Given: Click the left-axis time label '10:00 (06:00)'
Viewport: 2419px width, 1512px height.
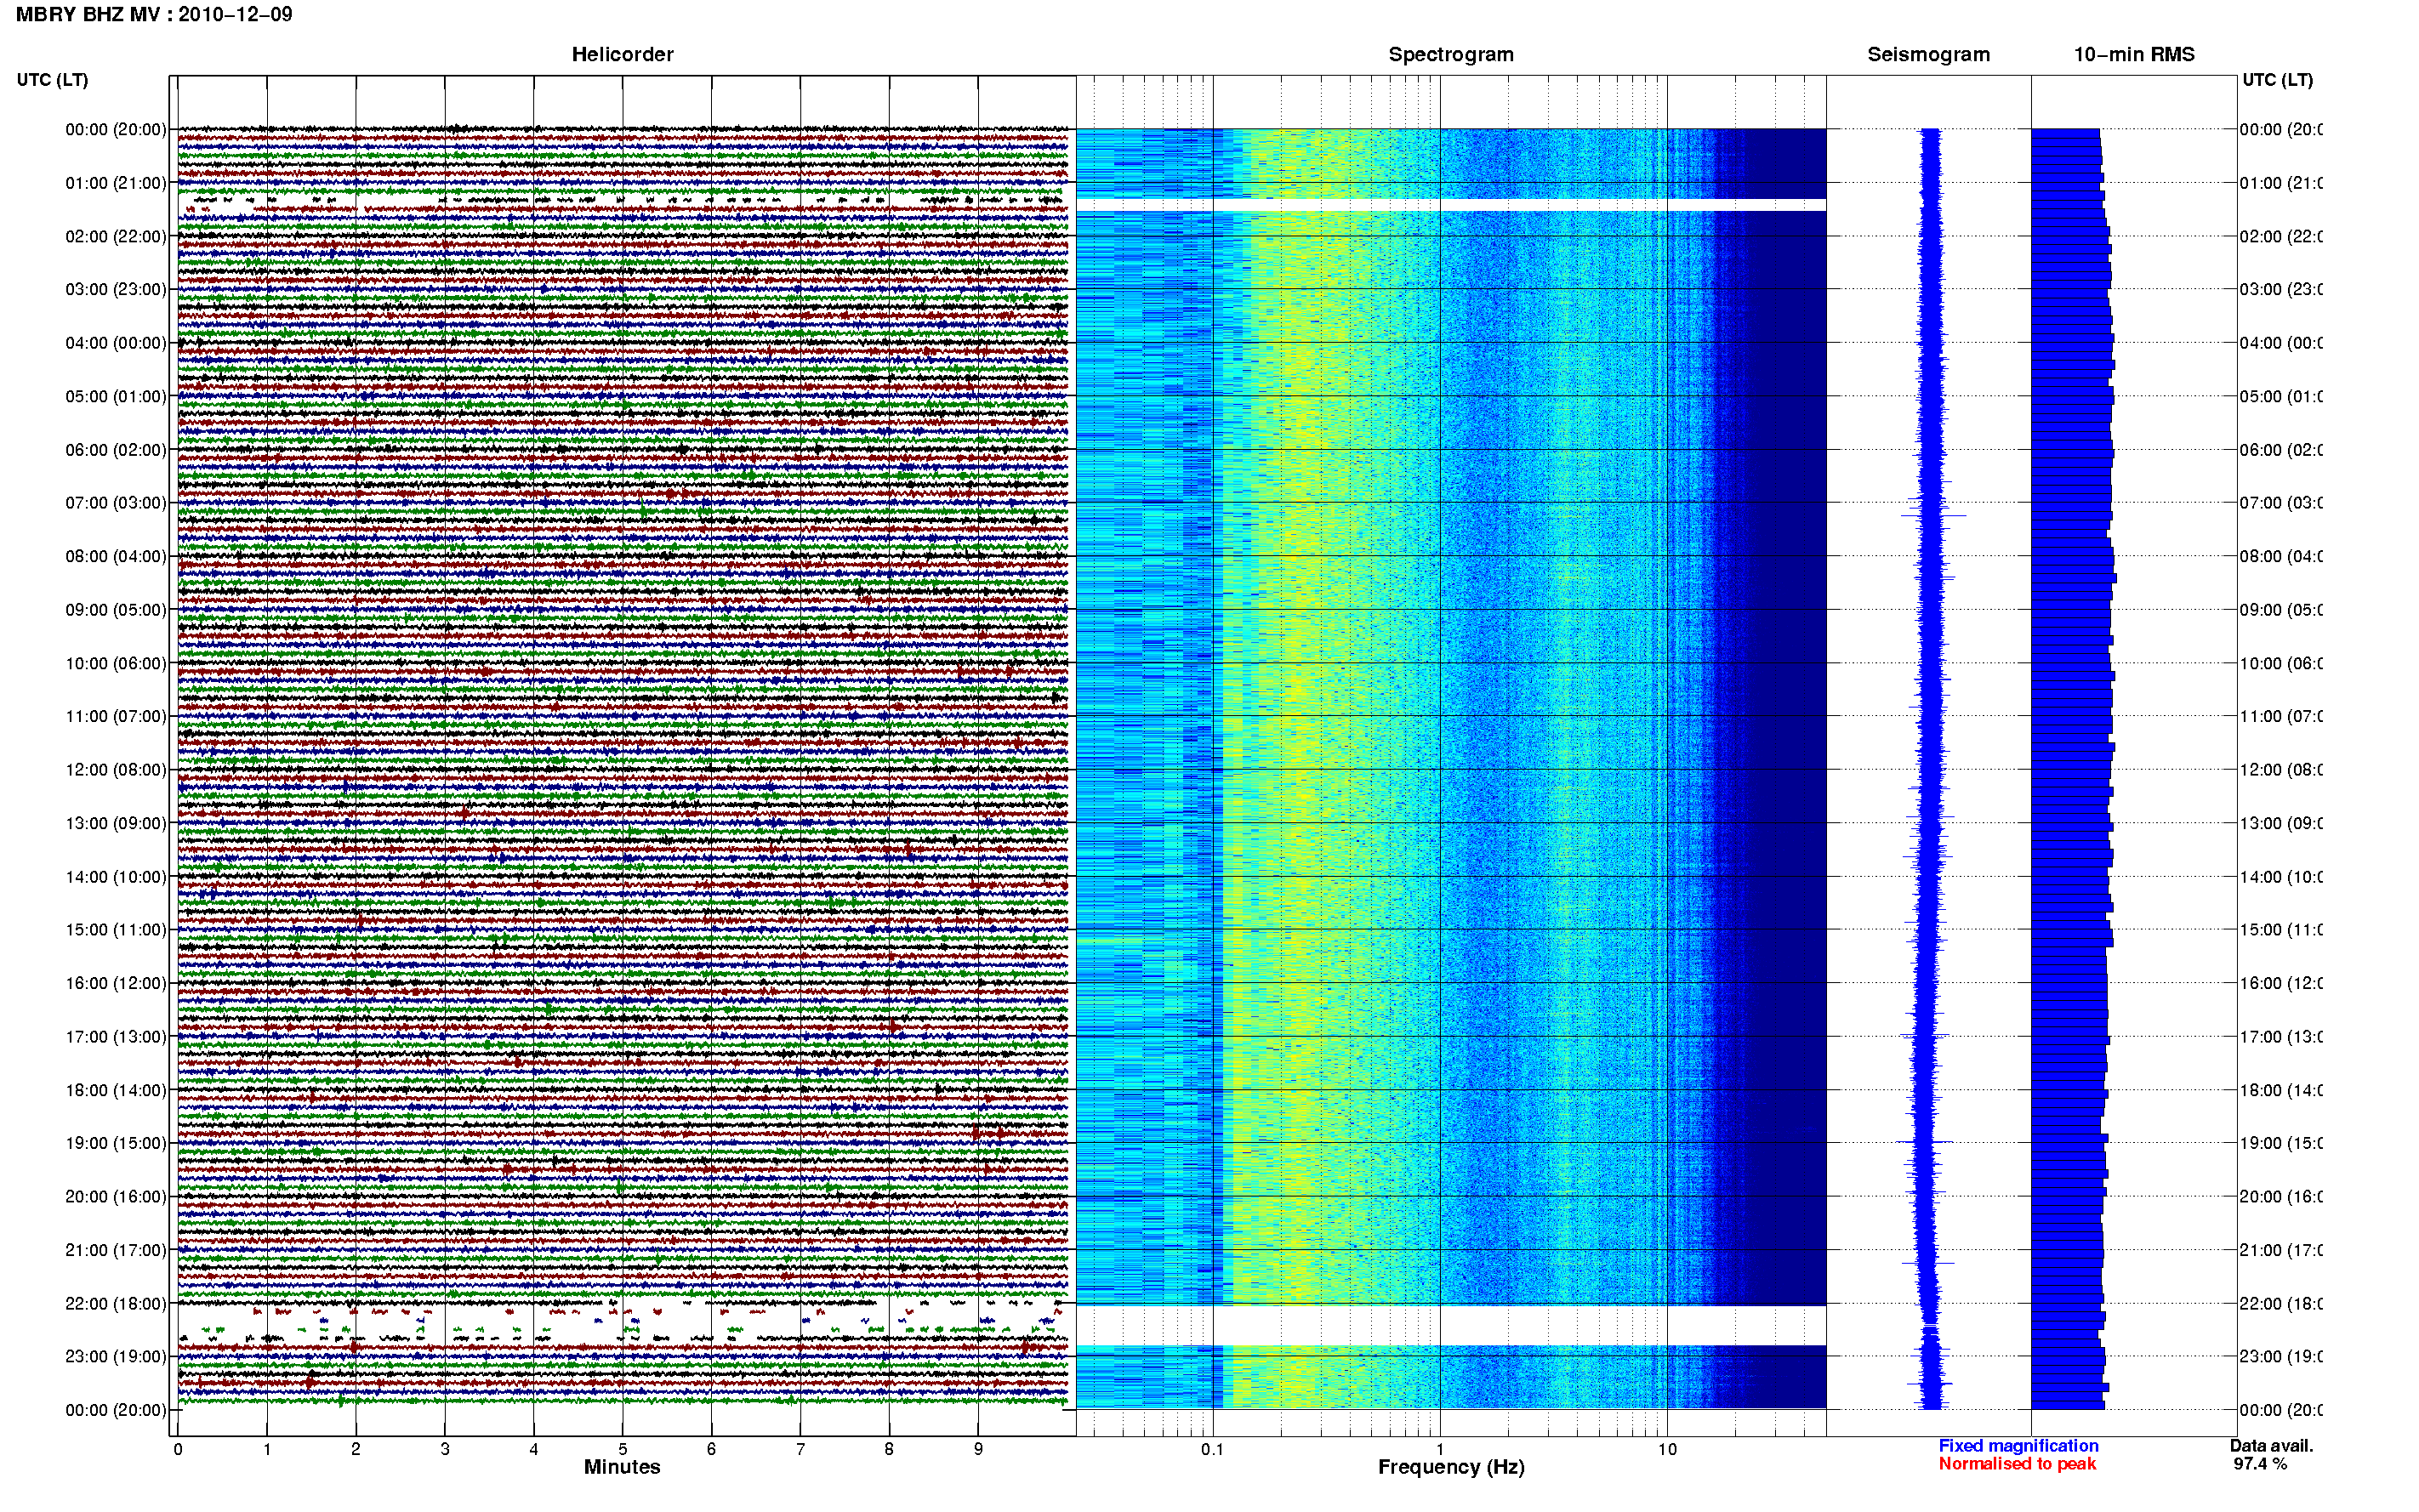Looking at the screenshot, I should pos(116,663).
